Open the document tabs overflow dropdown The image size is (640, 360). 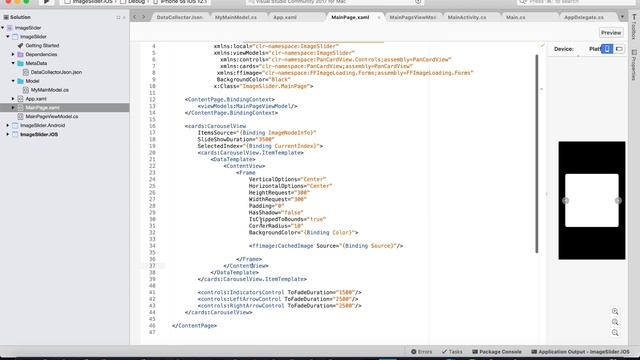(x=622, y=17)
